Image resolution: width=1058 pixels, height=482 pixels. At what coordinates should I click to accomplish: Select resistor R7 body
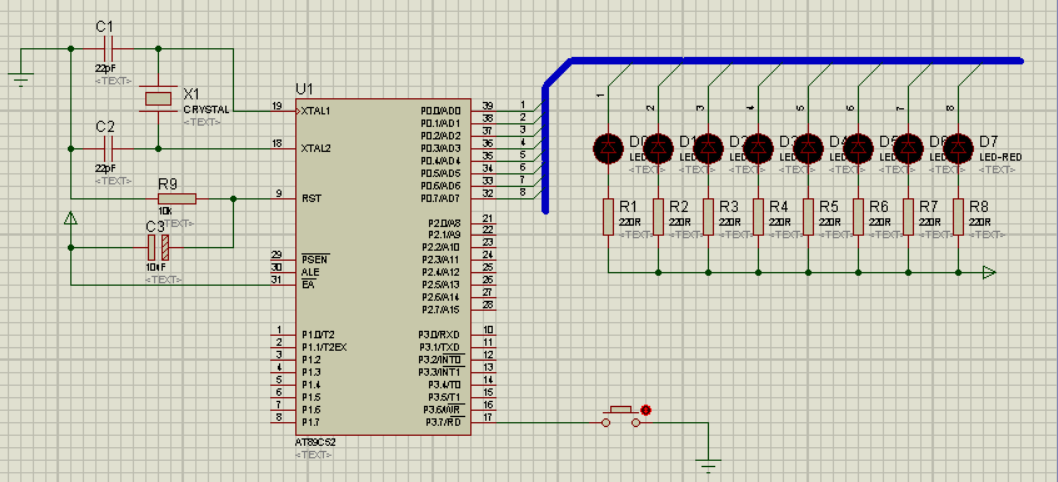pyautogui.click(x=908, y=217)
